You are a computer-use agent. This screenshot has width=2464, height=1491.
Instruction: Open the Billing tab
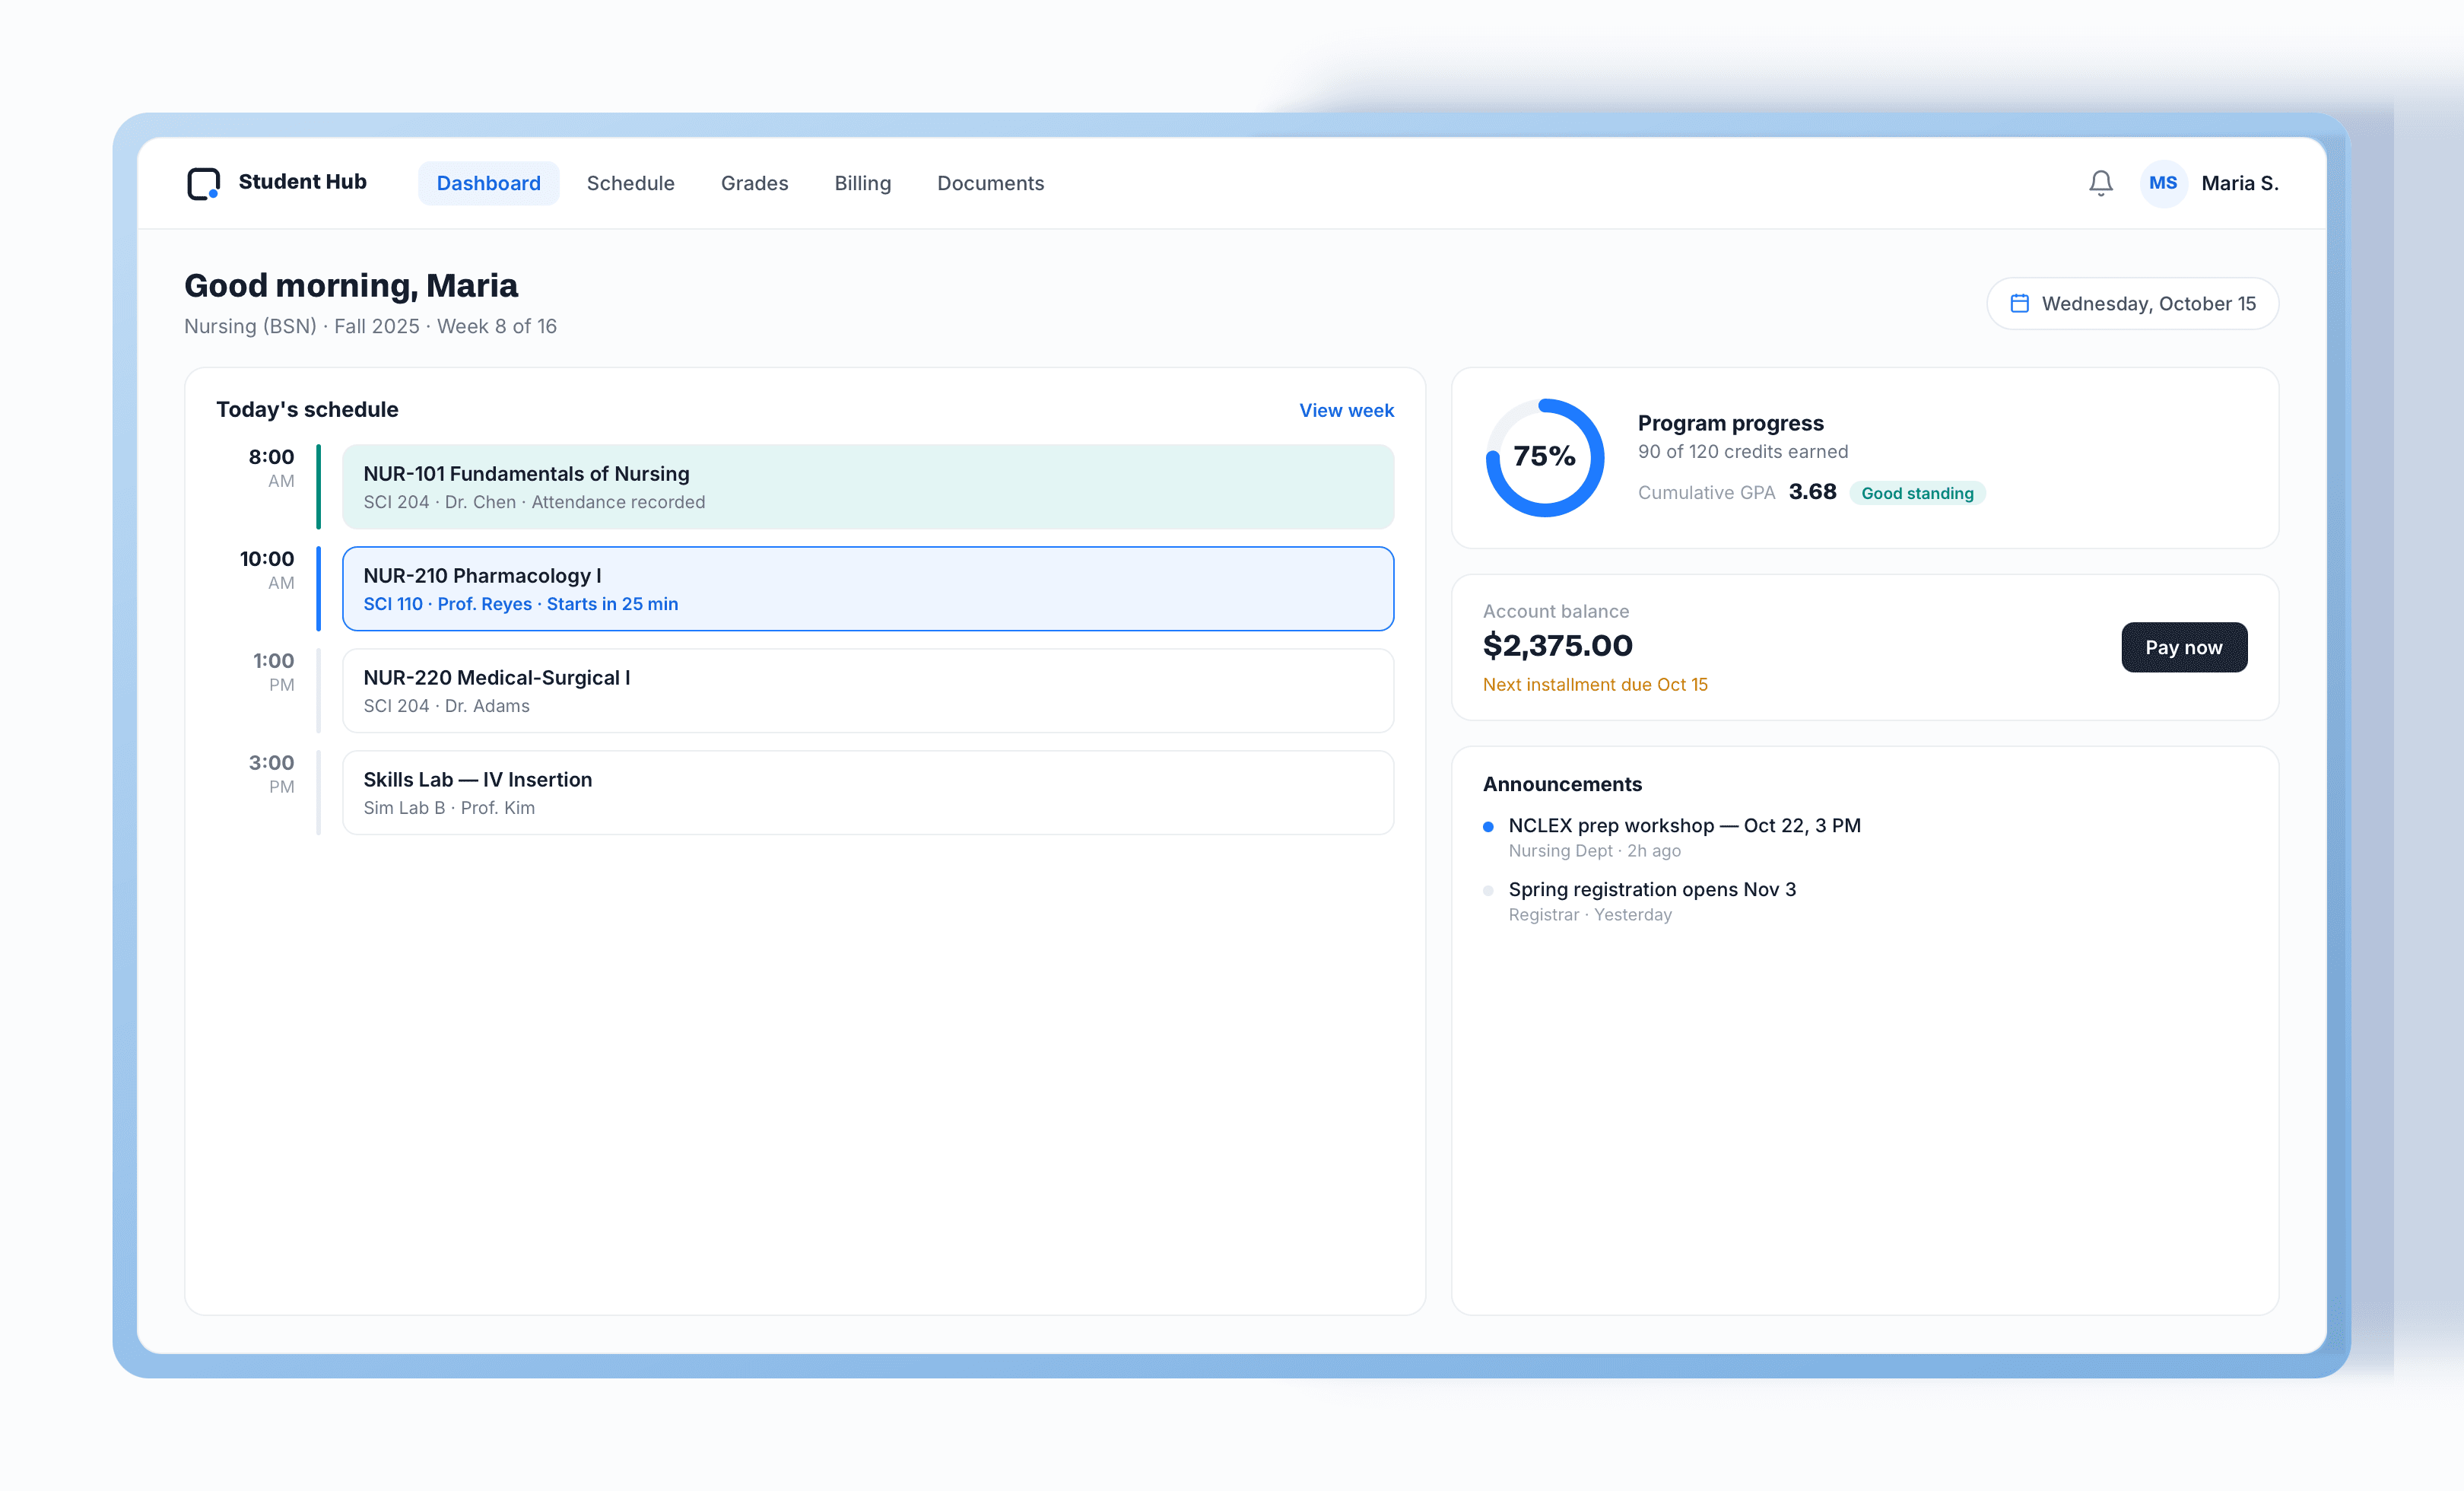click(x=862, y=183)
